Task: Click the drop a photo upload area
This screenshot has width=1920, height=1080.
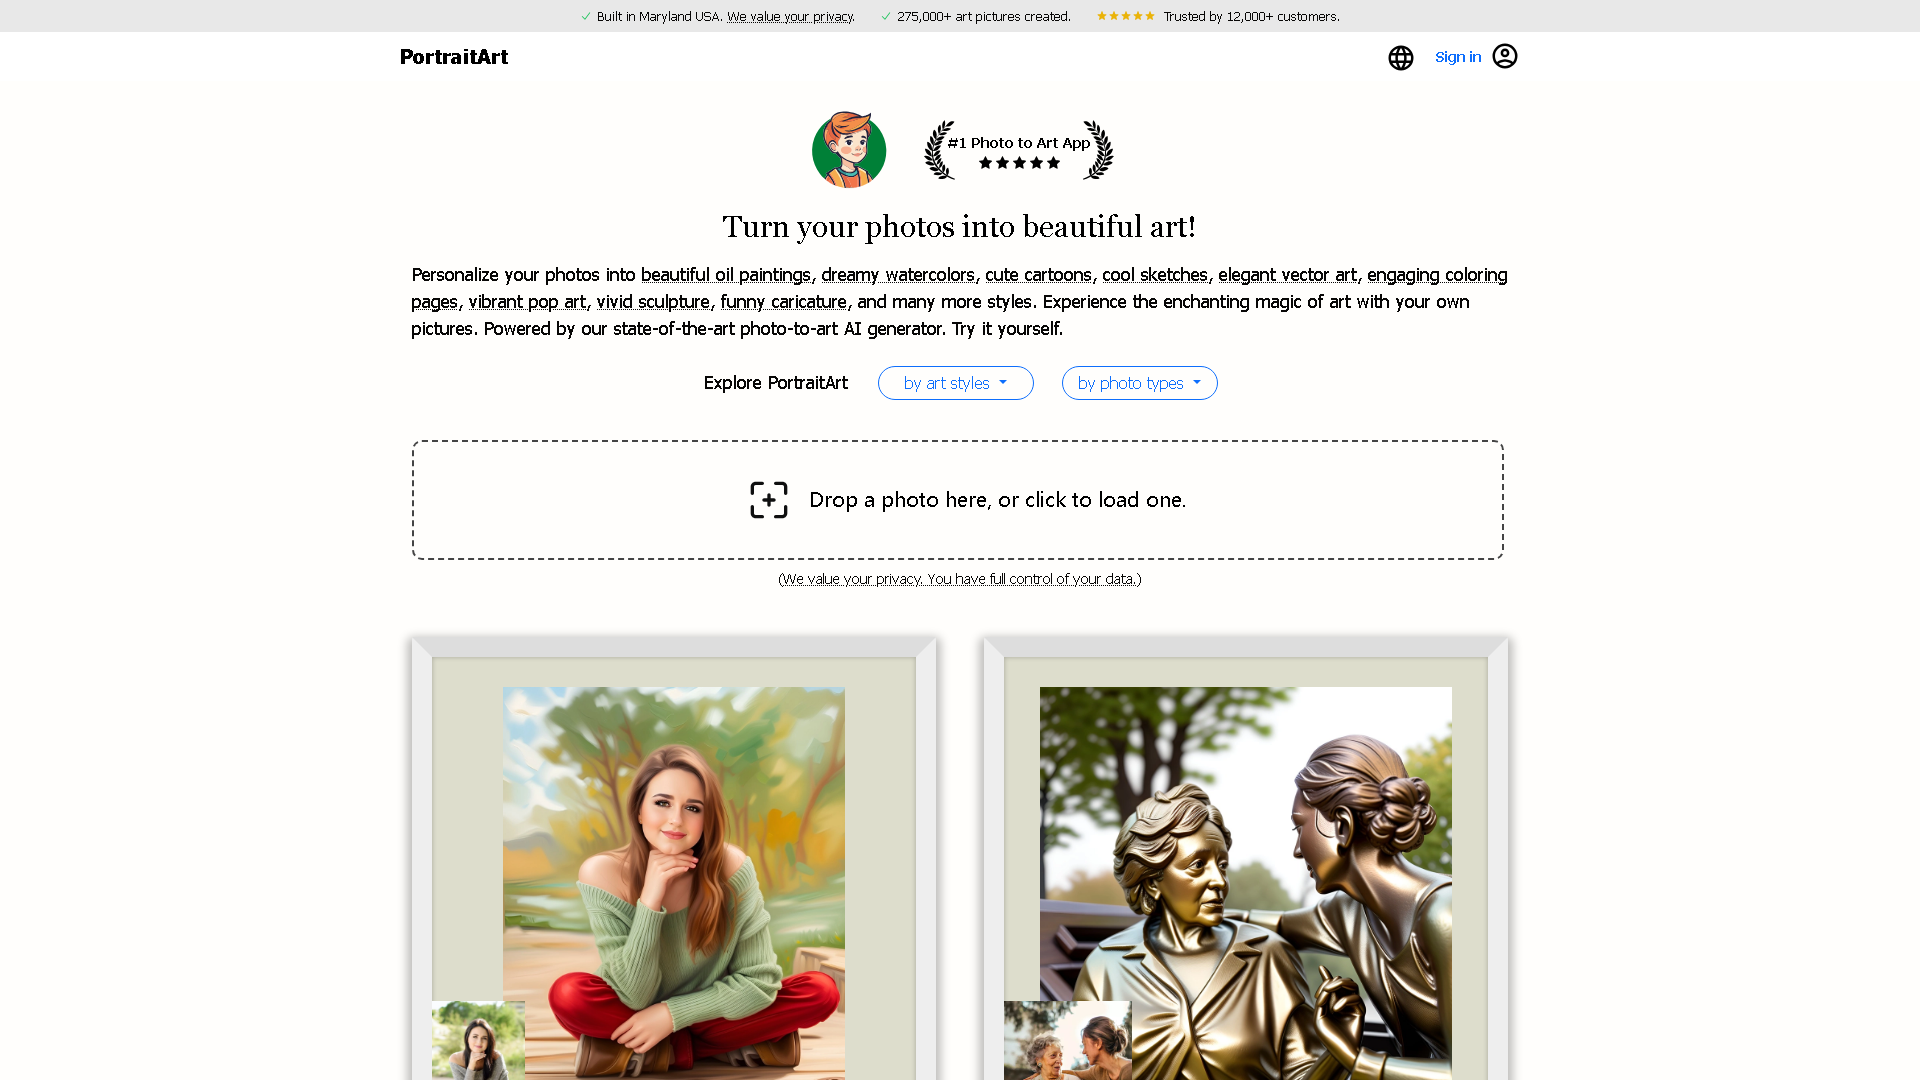Action: click(x=958, y=499)
